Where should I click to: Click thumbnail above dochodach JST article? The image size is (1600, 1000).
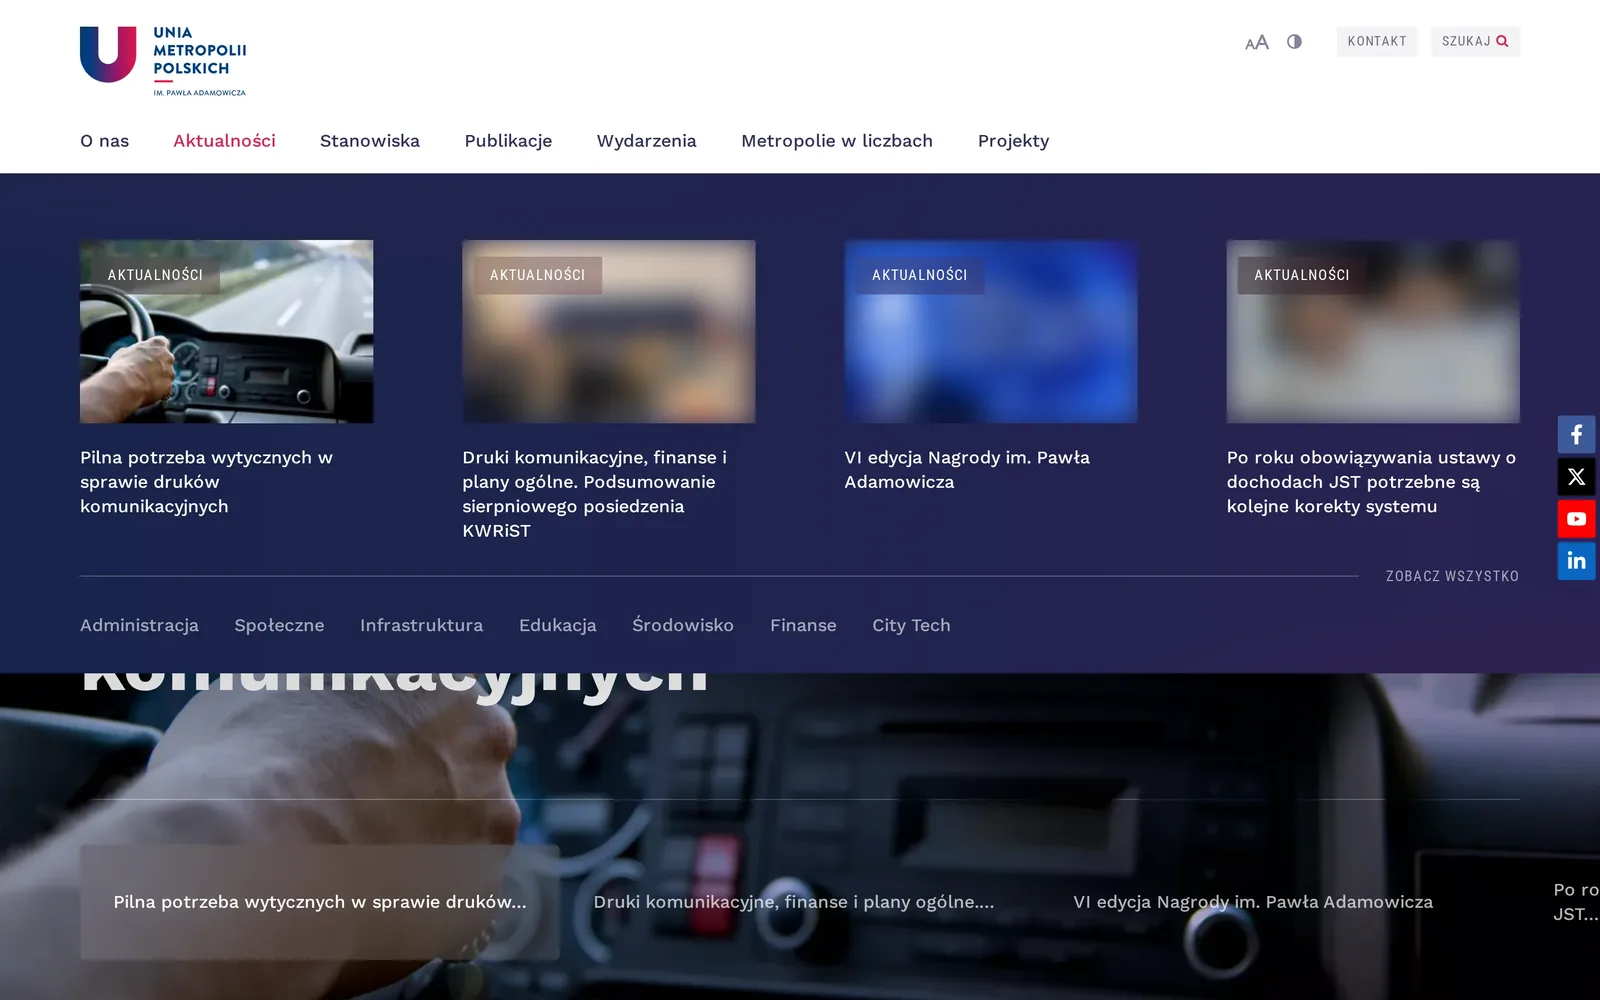pyautogui.click(x=1373, y=331)
